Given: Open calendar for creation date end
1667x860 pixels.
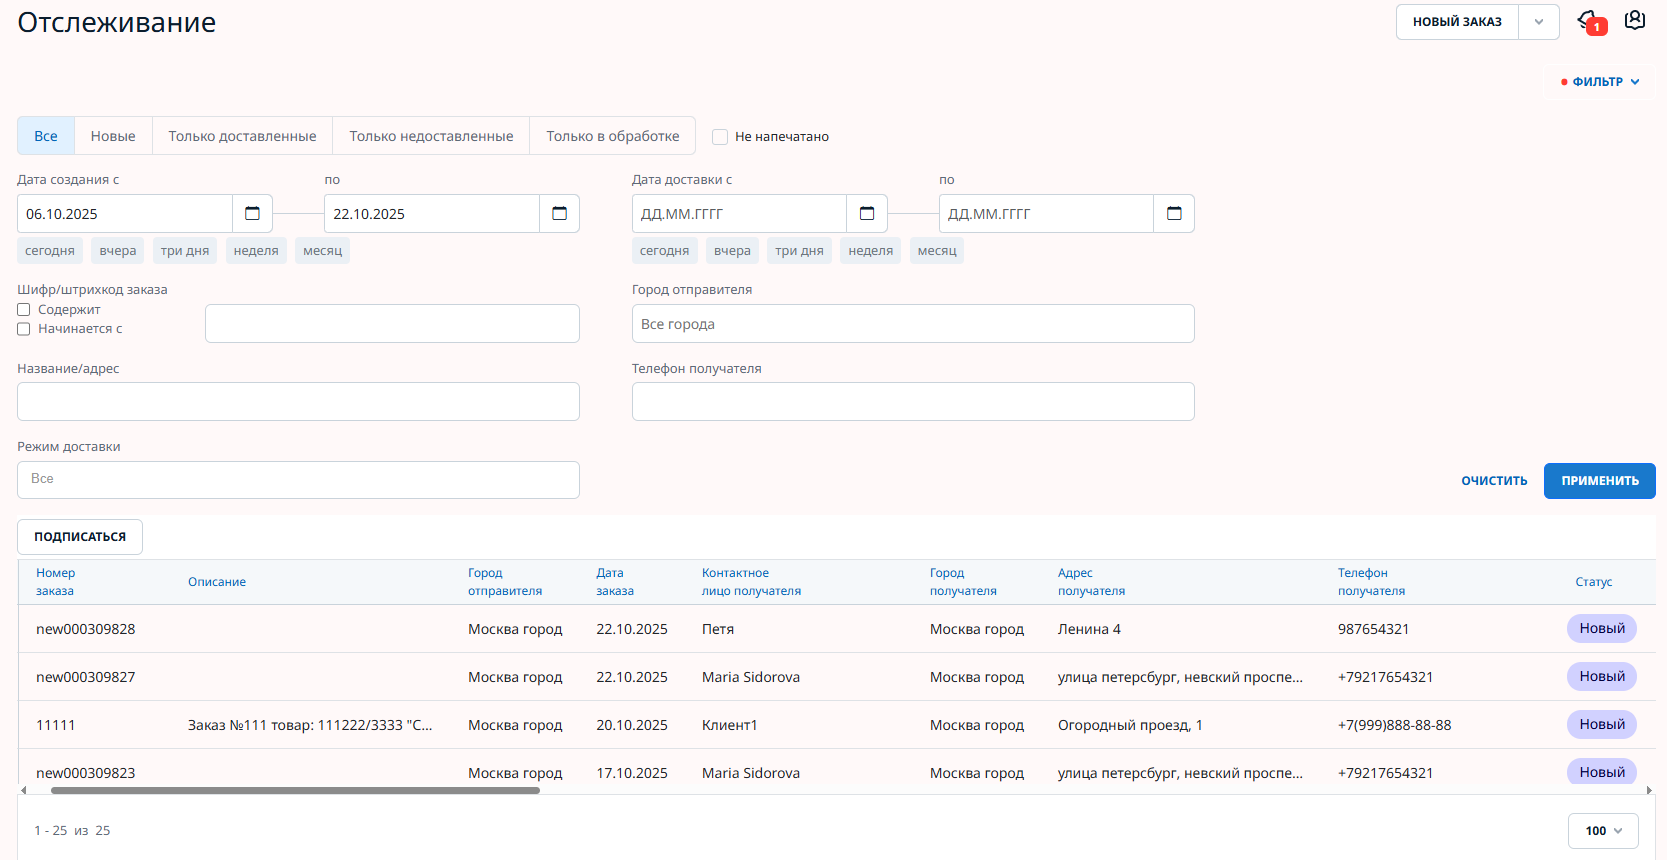Looking at the screenshot, I should click(x=559, y=214).
